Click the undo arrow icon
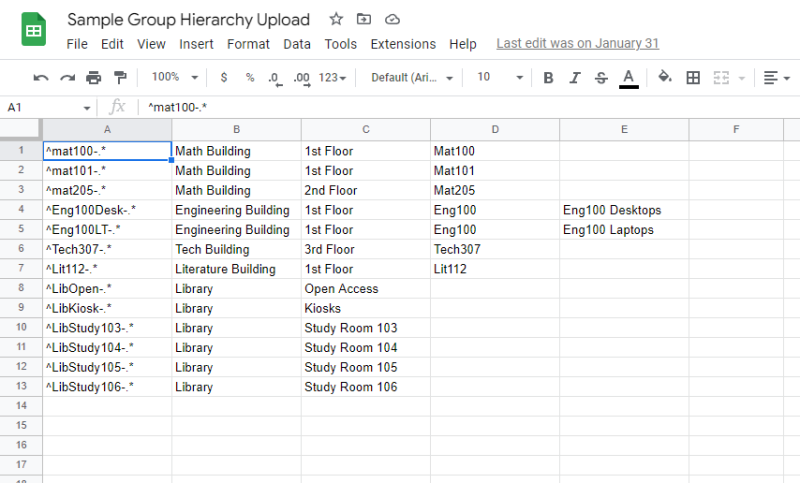800x483 pixels. (x=41, y=78)
